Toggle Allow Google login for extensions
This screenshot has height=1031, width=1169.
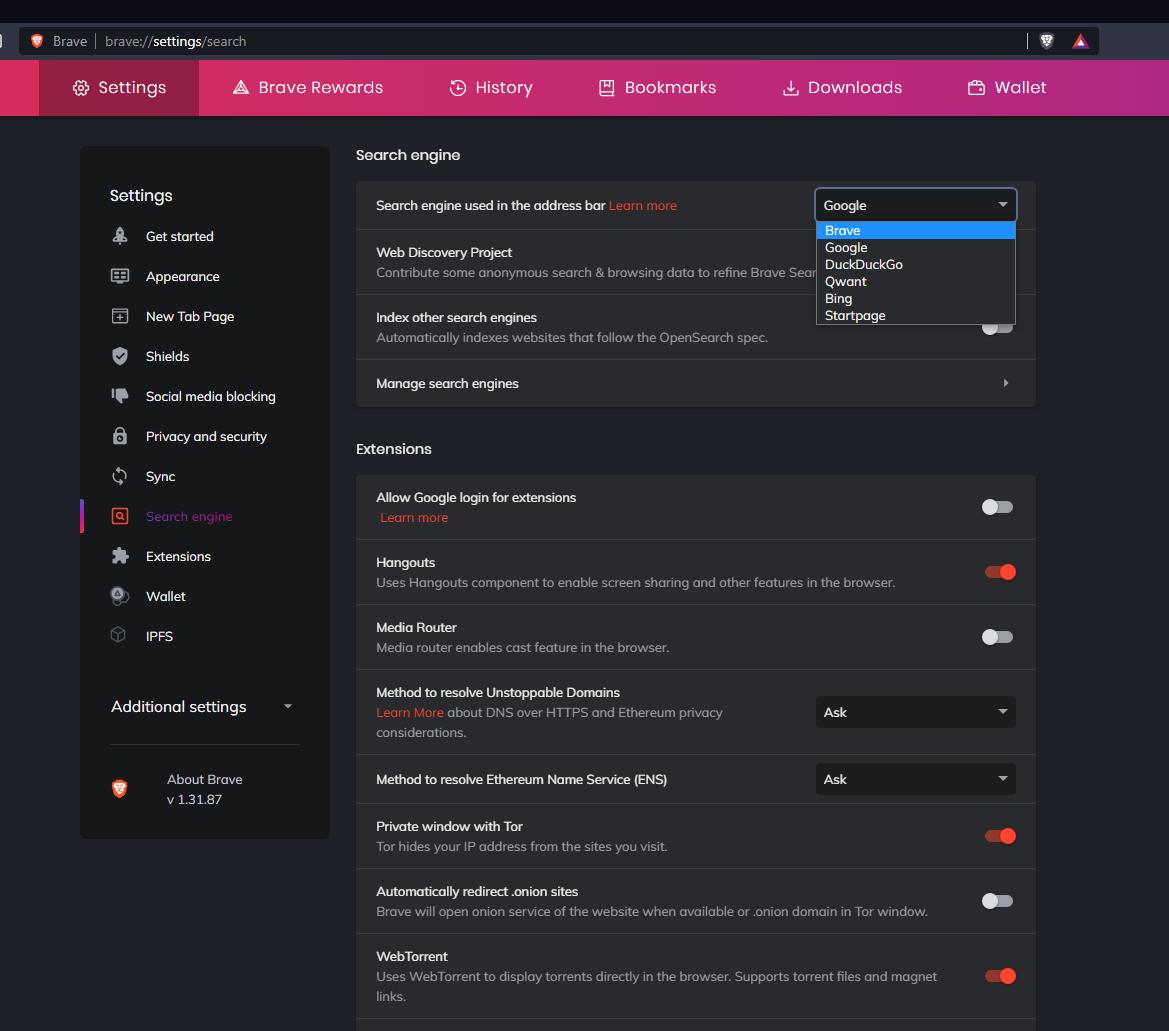[997, 508]
